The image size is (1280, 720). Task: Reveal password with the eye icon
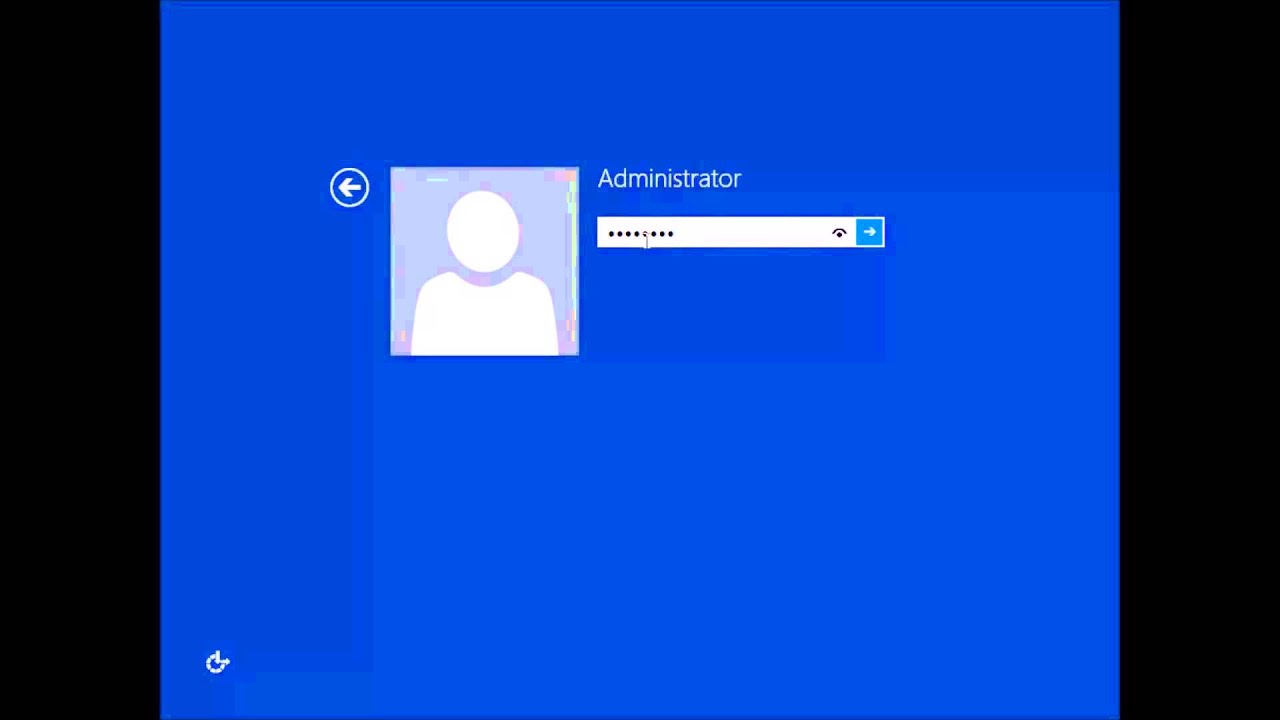point(839,233)
